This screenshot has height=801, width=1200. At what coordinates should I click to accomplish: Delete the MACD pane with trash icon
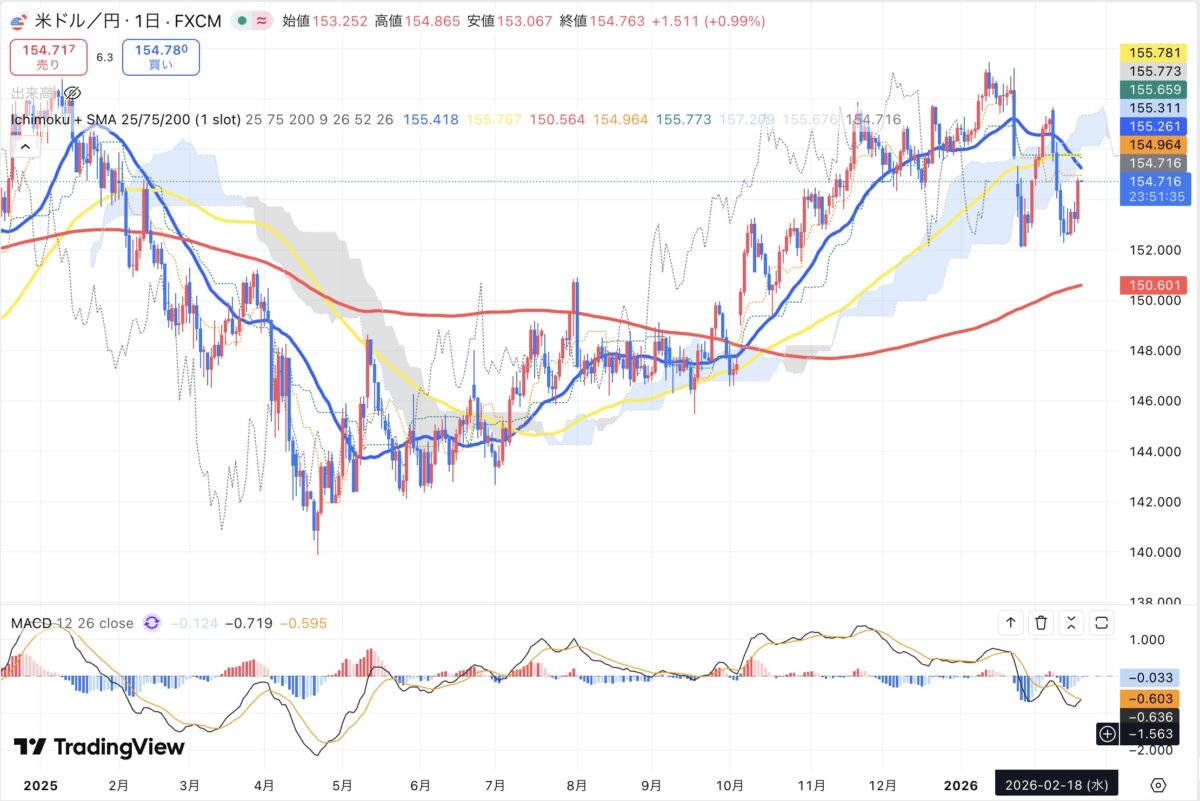coord(1041,623)
